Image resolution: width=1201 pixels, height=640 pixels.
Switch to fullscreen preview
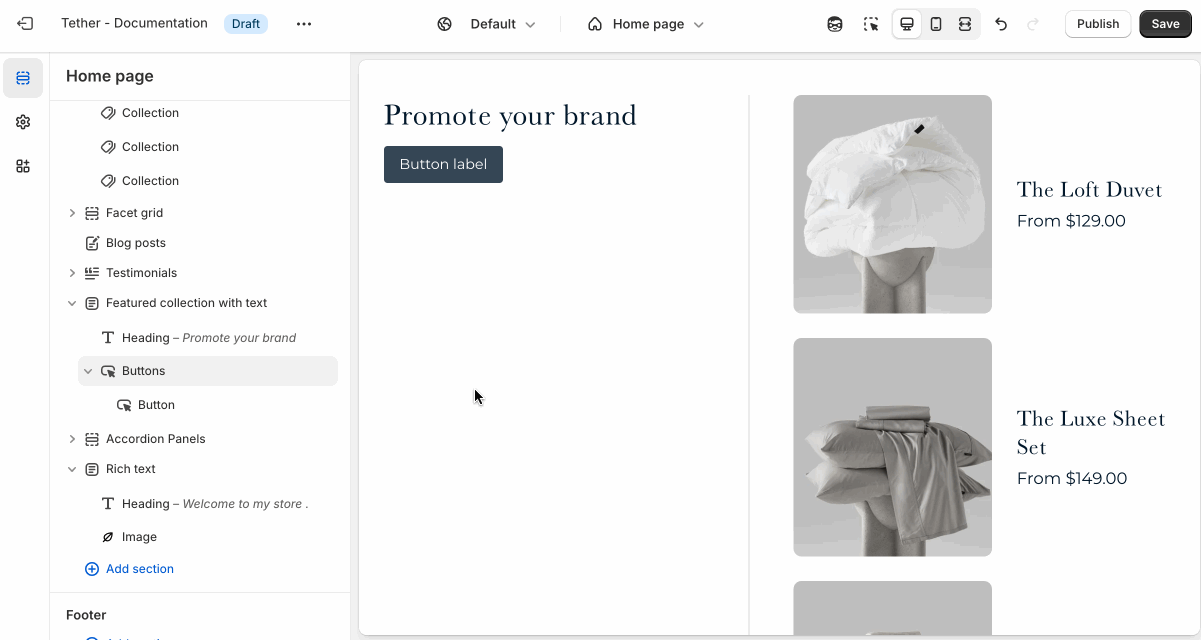(x=965, y=24)
